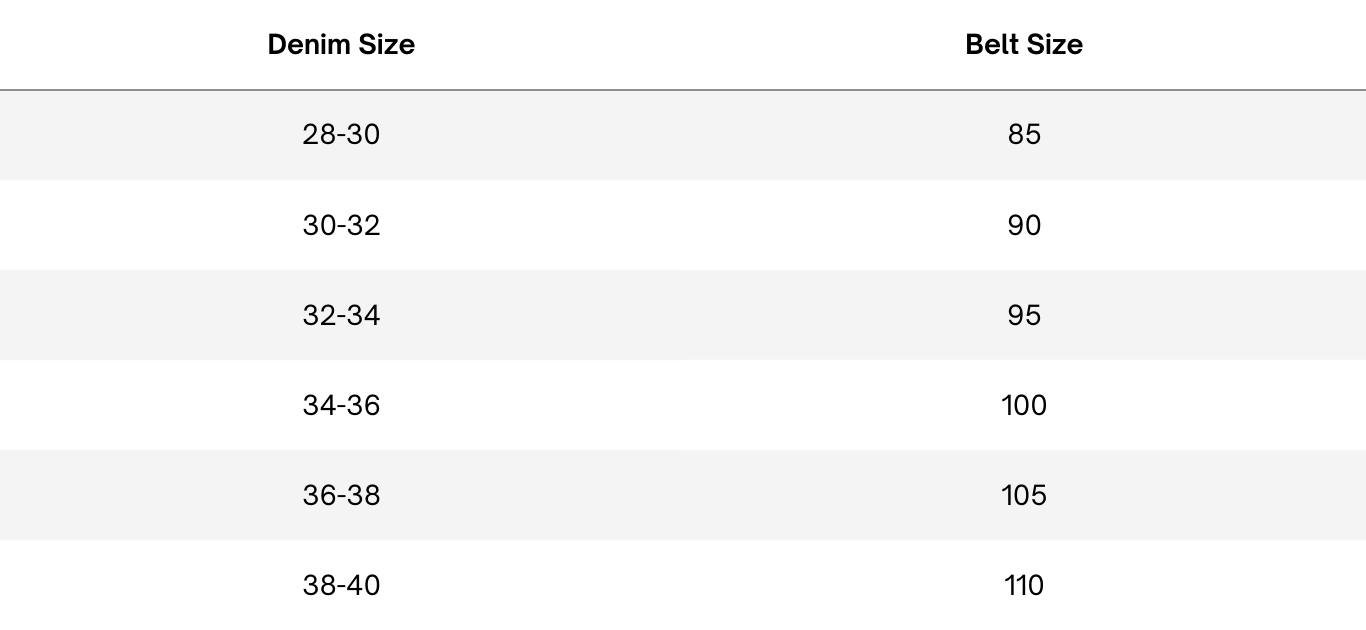Click the divider line below the table headers
This screenshot has height=630, width=1366.
(683, 90)
